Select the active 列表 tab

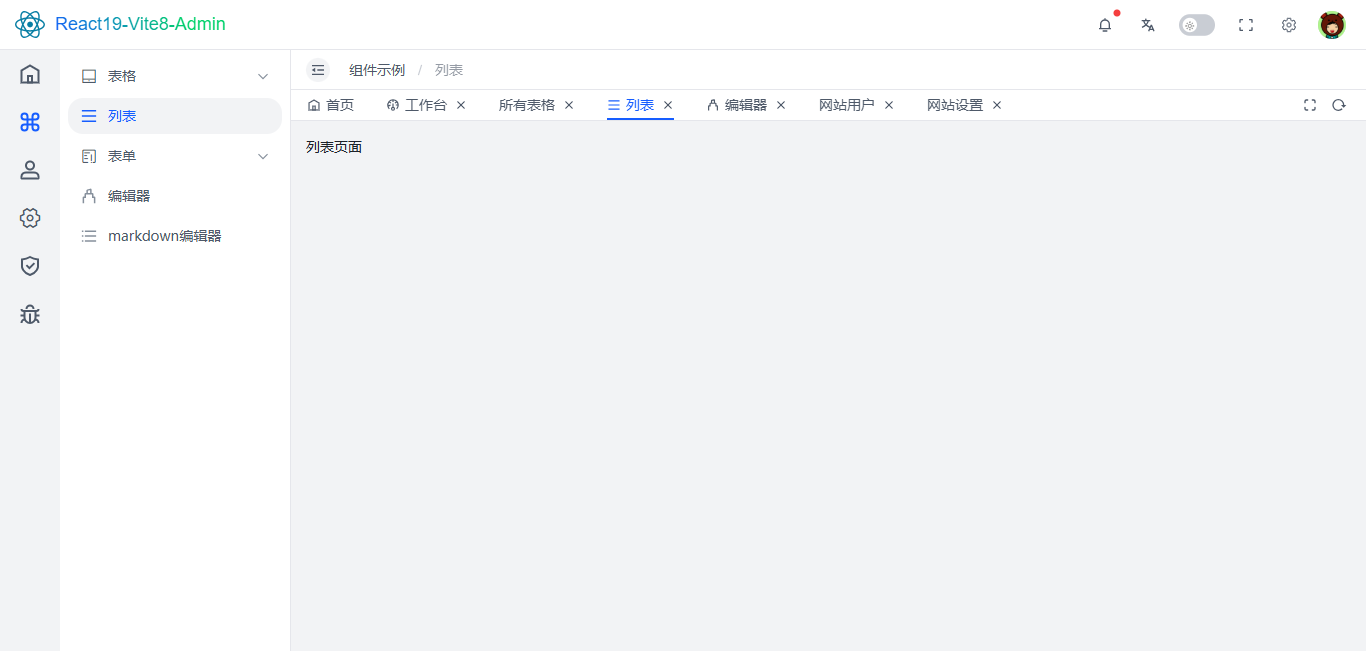pyautogui.click(x=631, y=105)
